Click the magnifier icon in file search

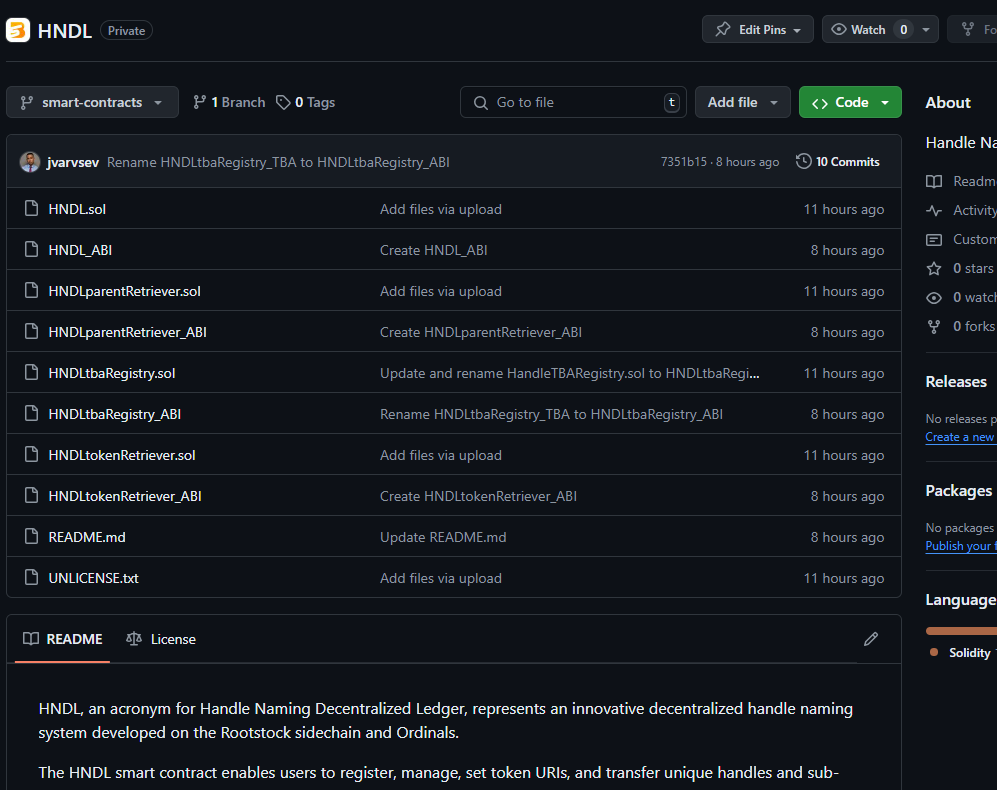point(481,102)
